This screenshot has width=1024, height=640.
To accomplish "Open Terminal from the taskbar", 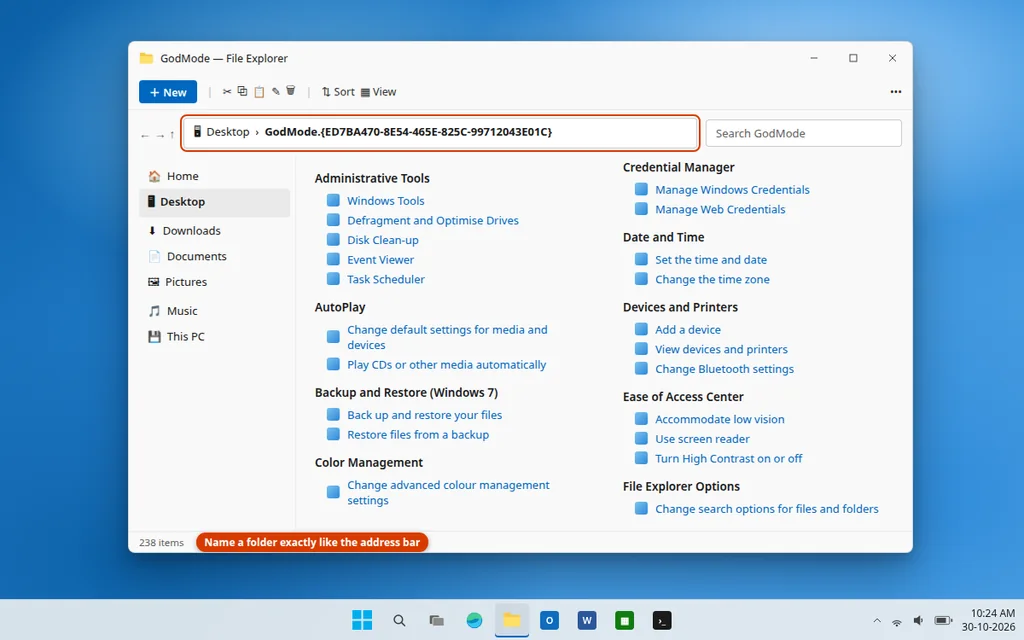I will click(x=662, y=620).
